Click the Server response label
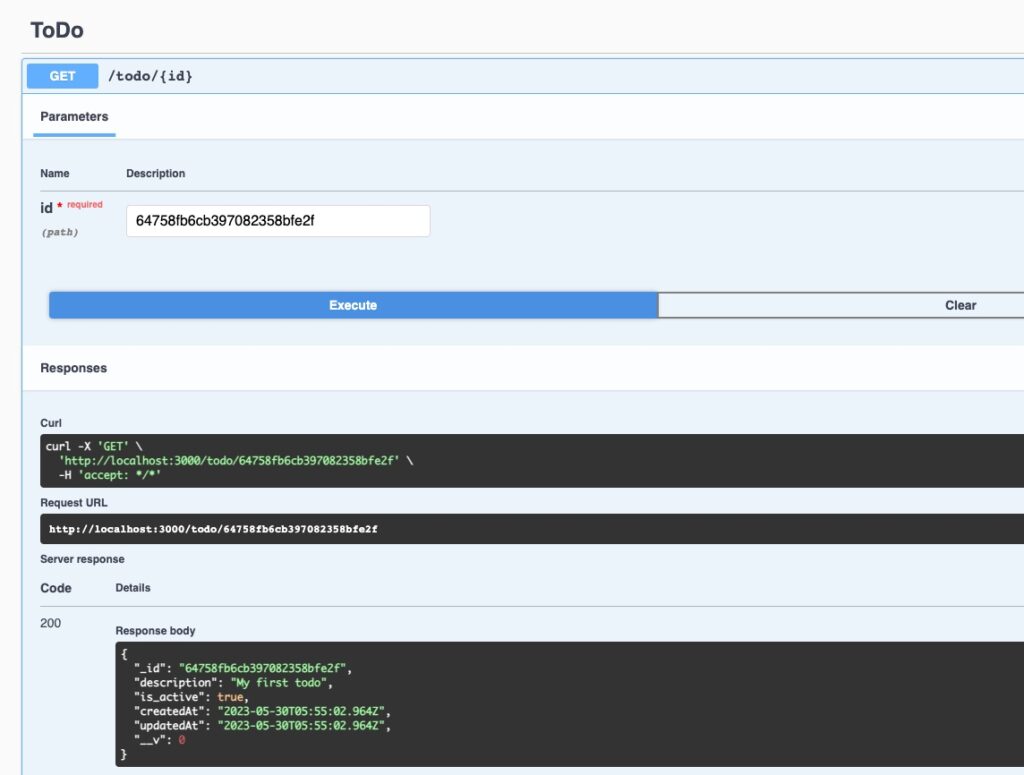 click(82, 559)
